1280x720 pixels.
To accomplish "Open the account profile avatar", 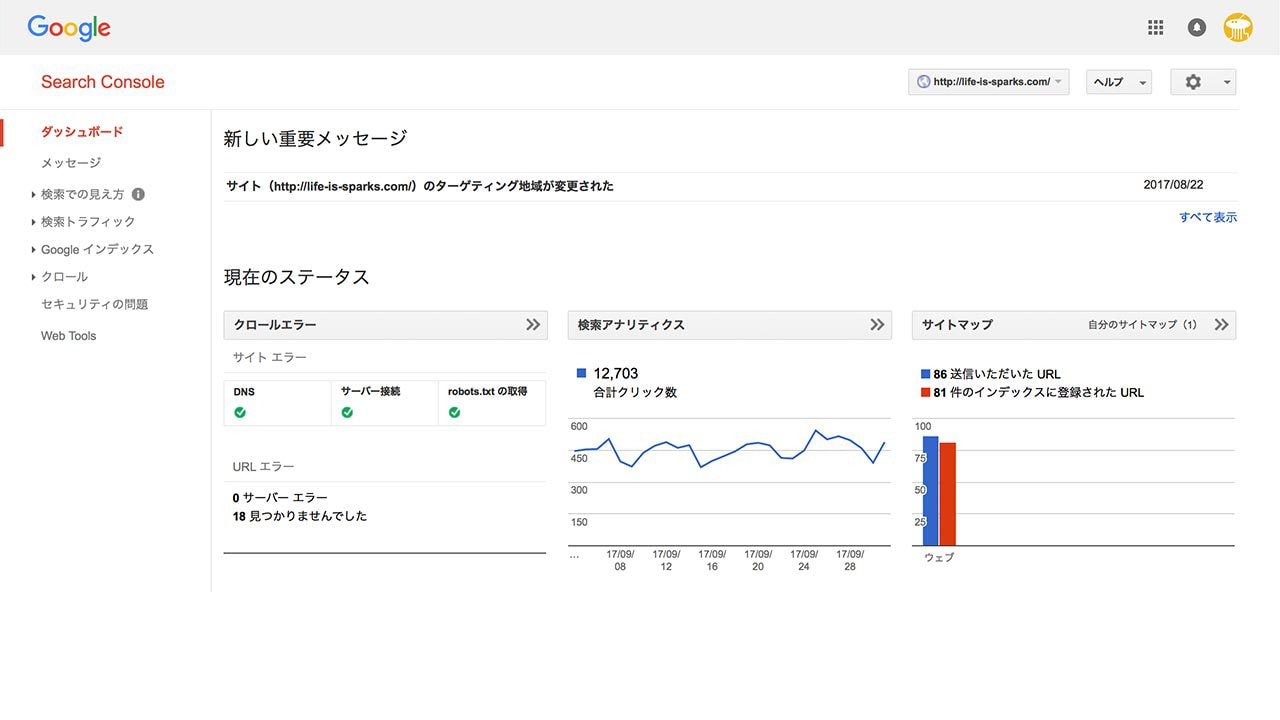I will (x=1238, y=28).
